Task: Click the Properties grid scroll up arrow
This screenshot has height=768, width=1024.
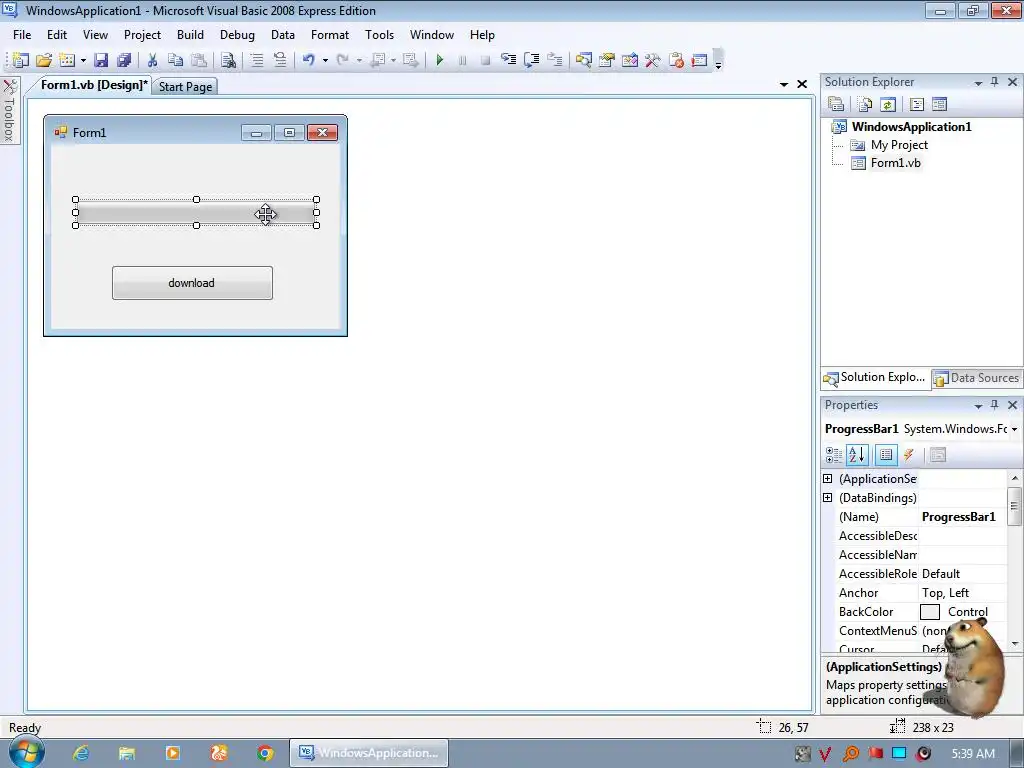Action: click(x=1014, y=479)
